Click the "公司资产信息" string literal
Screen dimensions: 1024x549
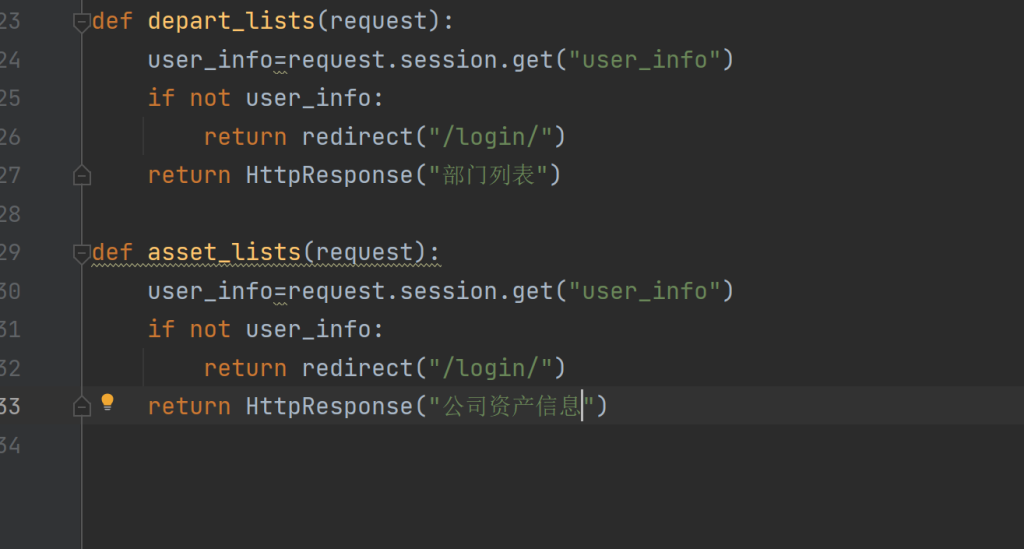[512, 407]
